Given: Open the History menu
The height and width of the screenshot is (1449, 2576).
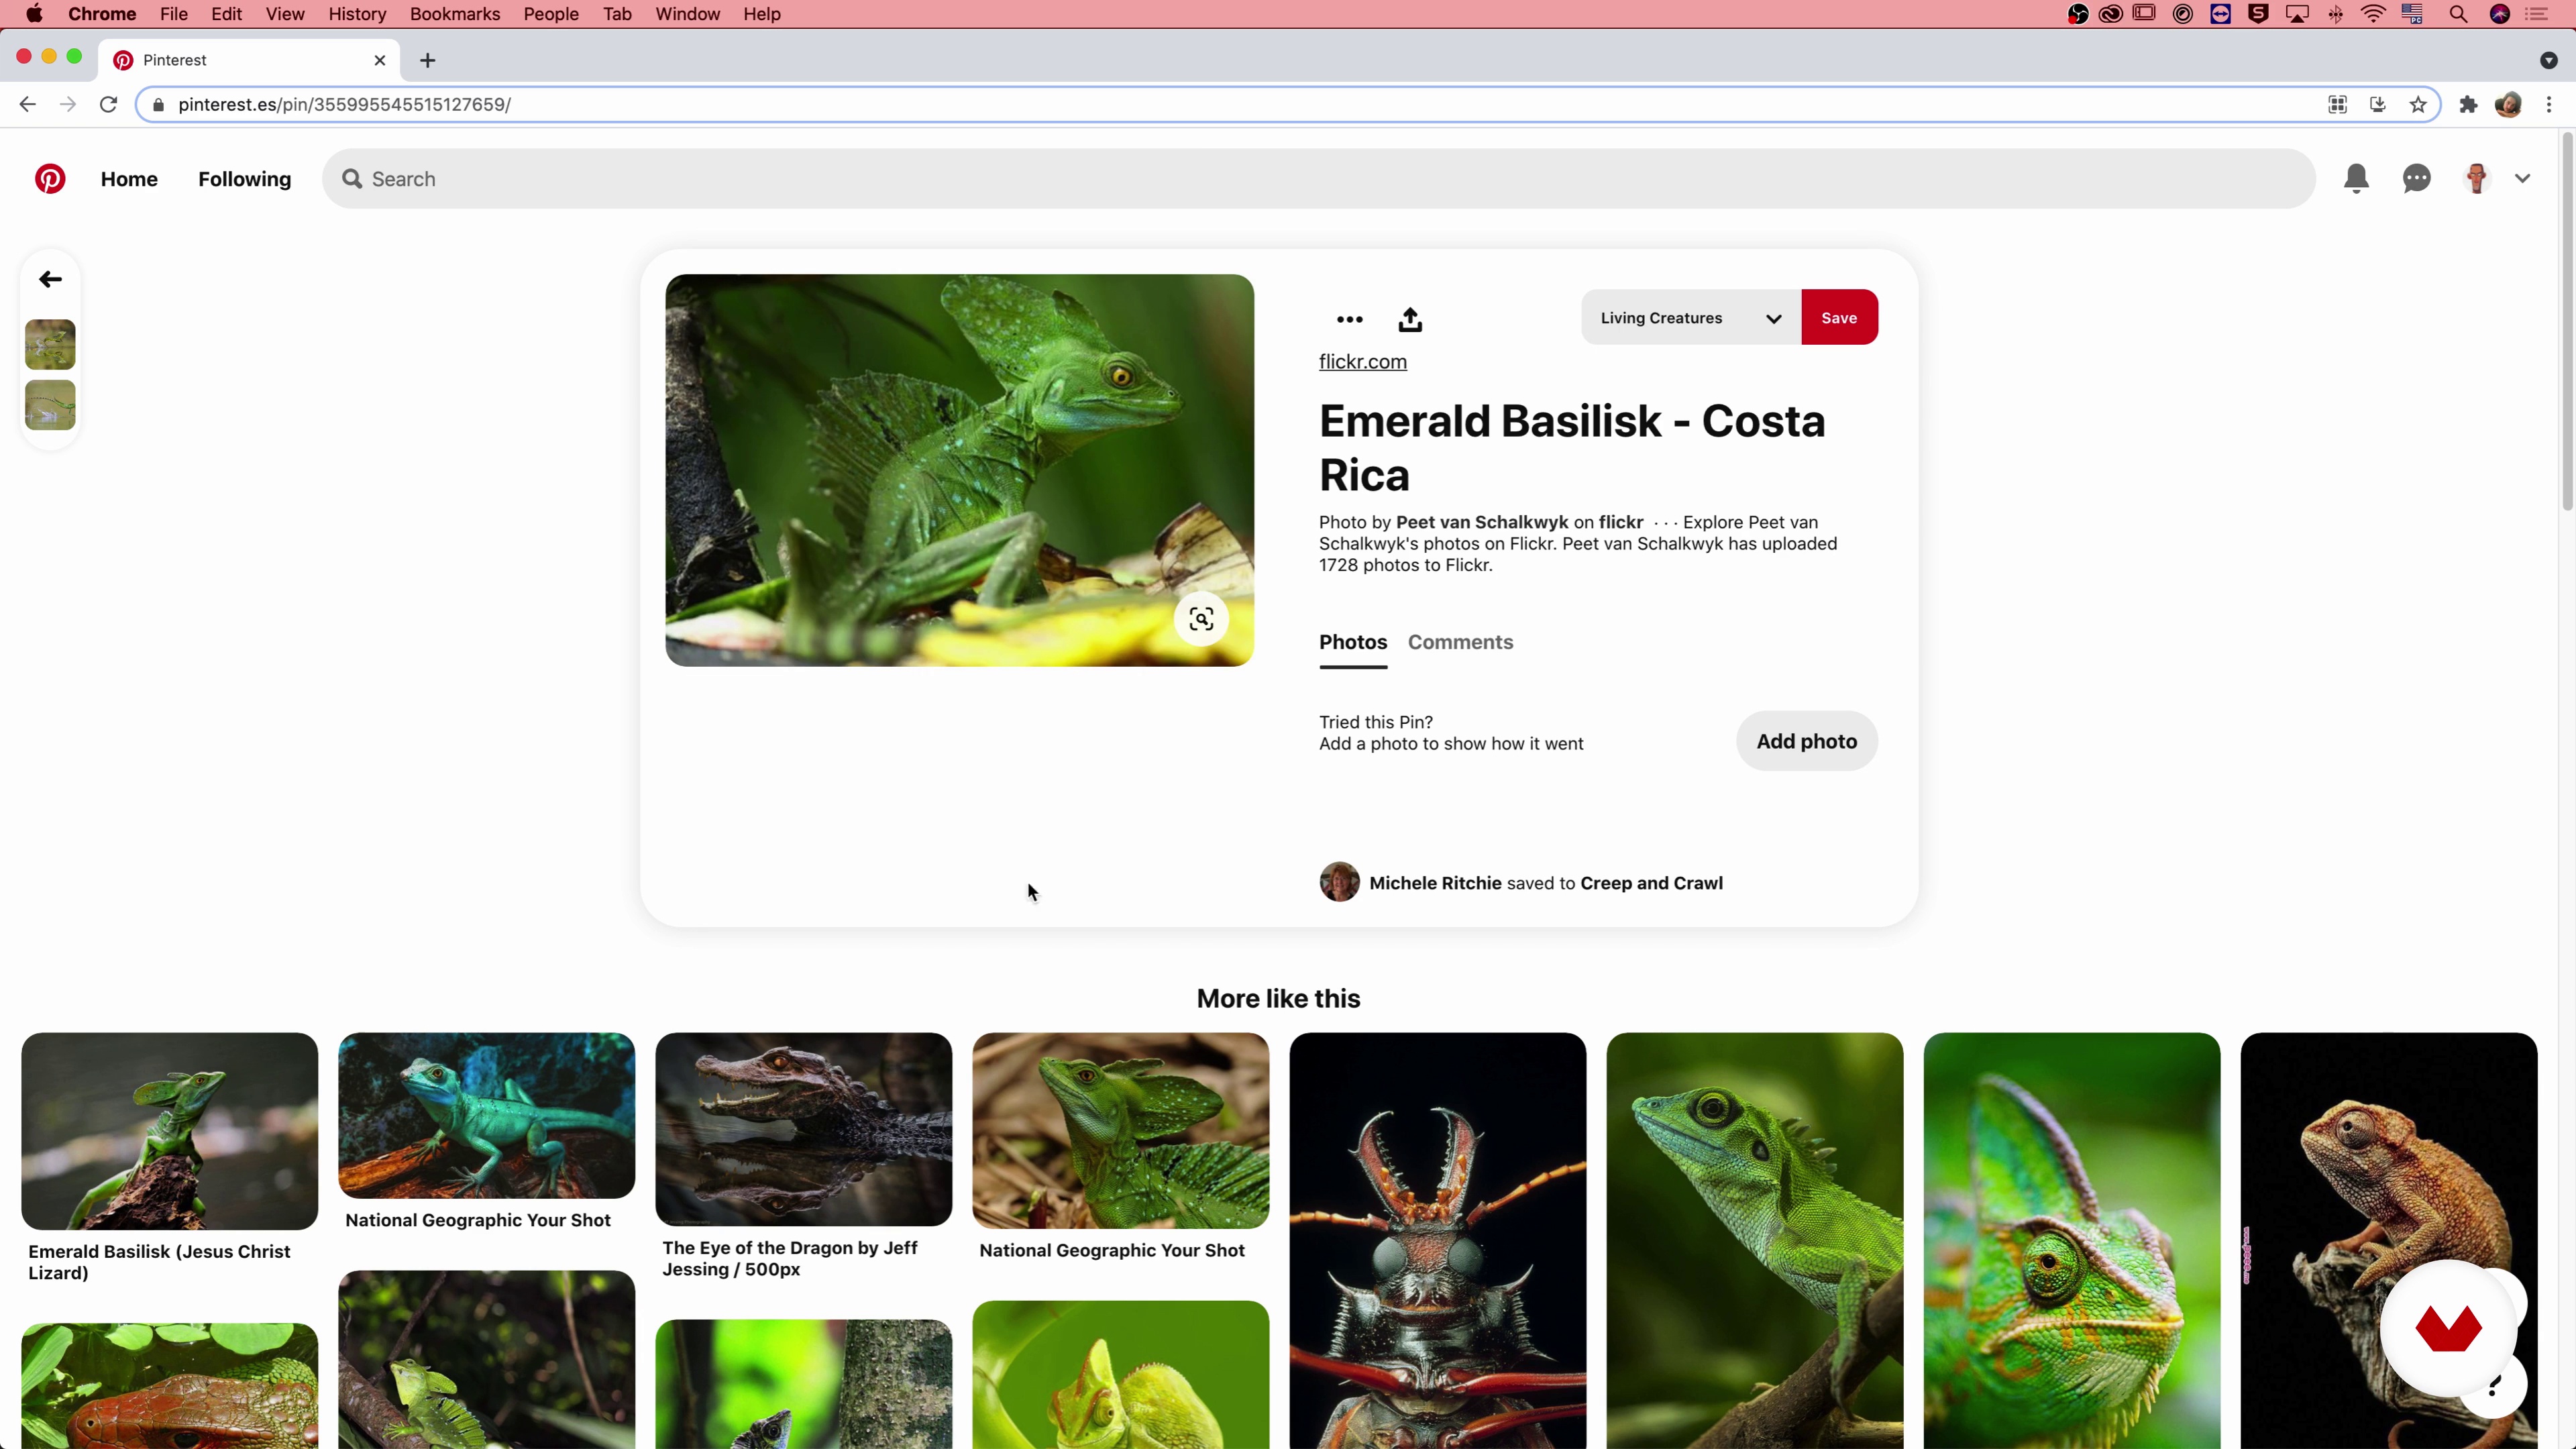Looking at the screenshot, I should pyautogui.click(x=357, y=14).
